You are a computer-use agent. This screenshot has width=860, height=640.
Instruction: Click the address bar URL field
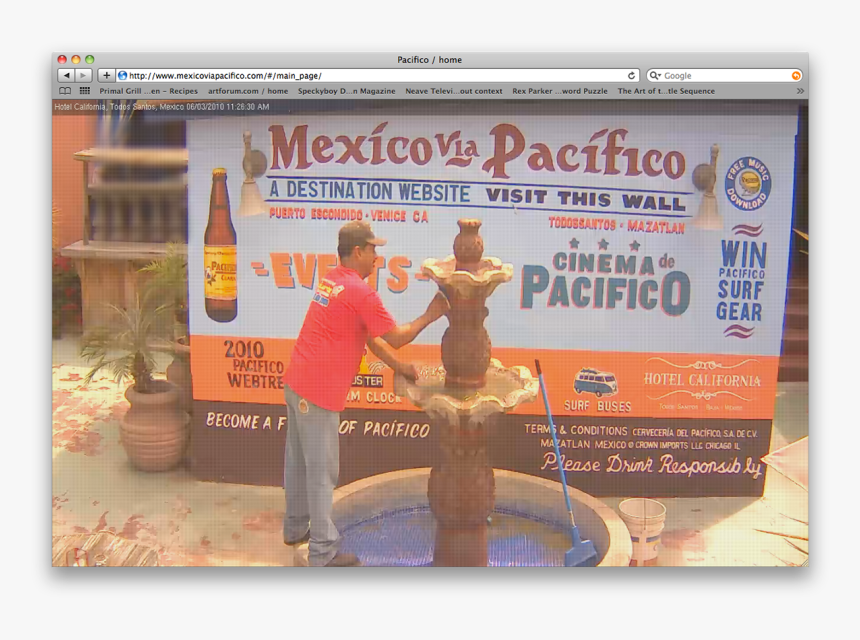pyautogui.click(x=377, y=76)
